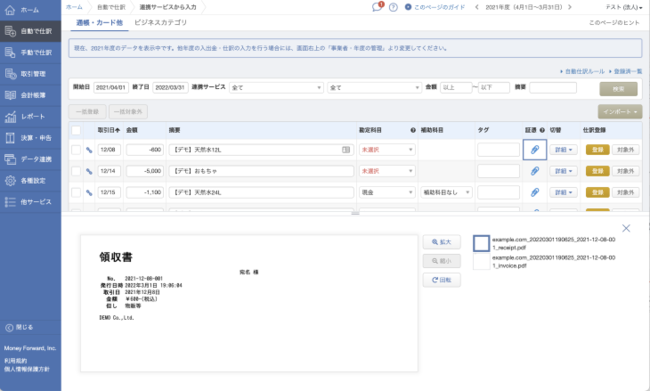Tick the 12/15 transaction row checkbox

(x=76, y=192)
